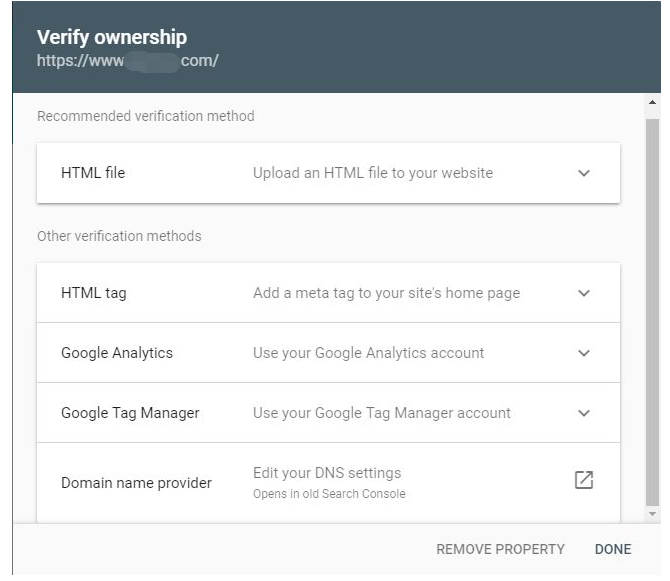Select the HTML file method label

coord(93,173)
